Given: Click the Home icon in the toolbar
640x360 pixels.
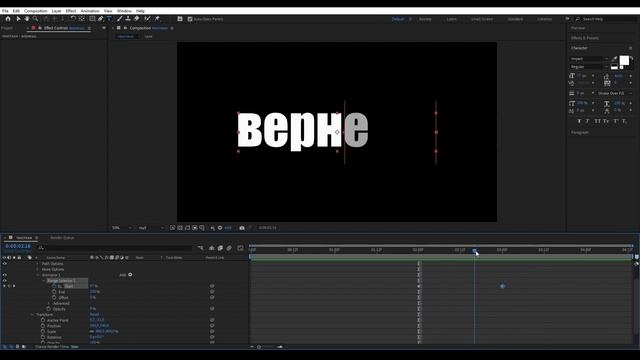Looking at the screenshot, I should point(8,19).
